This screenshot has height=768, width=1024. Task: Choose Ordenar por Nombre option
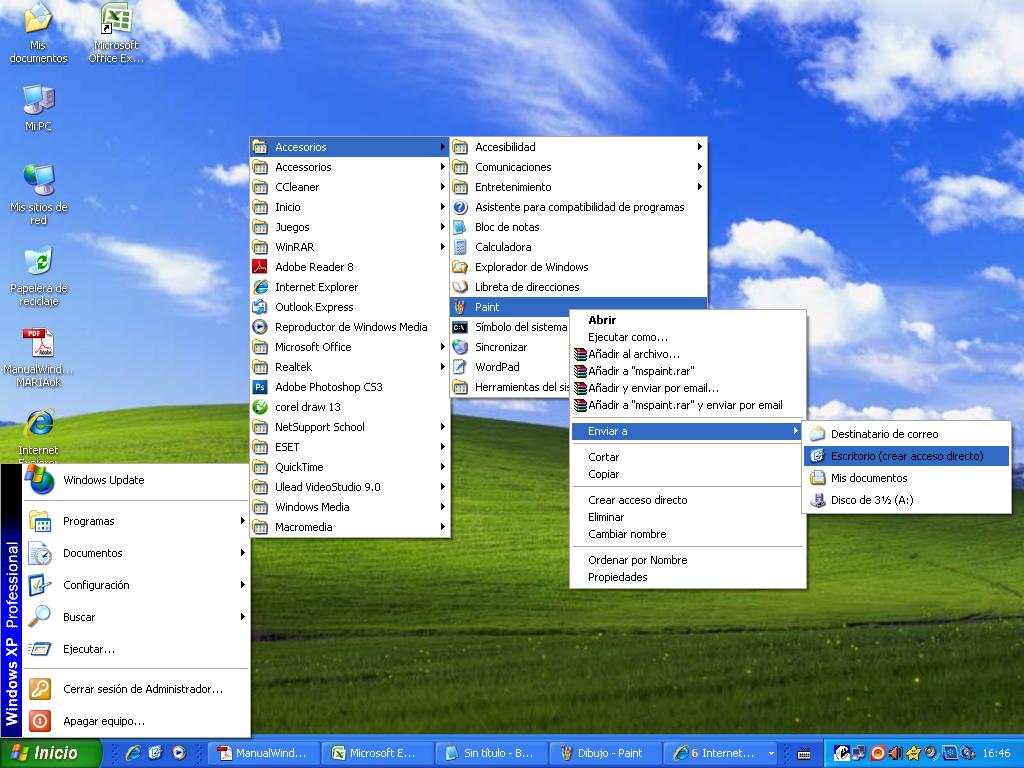click(x=688, y=560)
